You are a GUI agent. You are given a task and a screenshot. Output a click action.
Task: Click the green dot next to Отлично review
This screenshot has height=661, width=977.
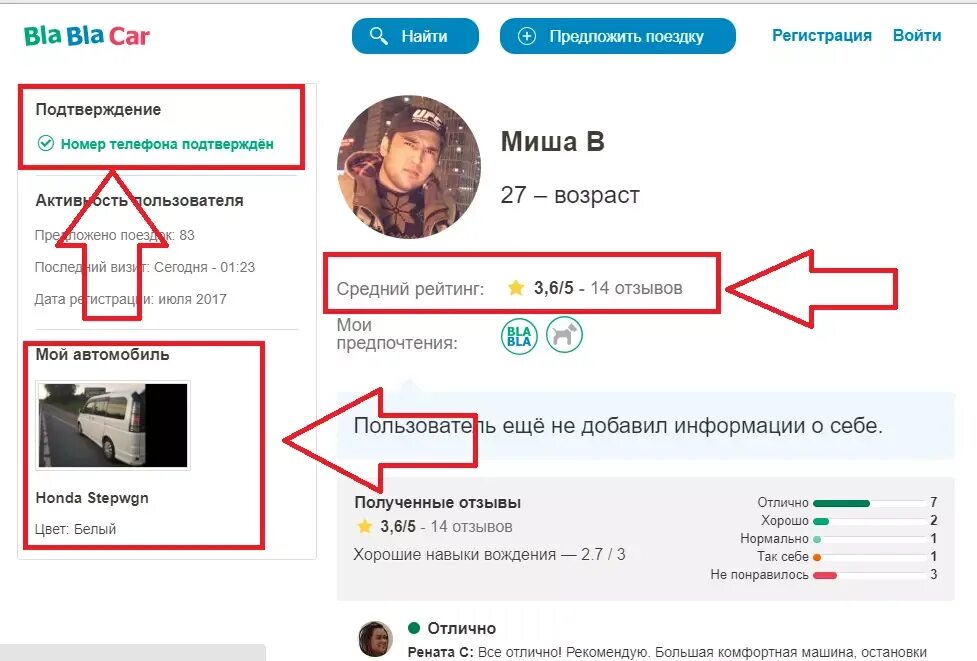click(x=414, y=627)
